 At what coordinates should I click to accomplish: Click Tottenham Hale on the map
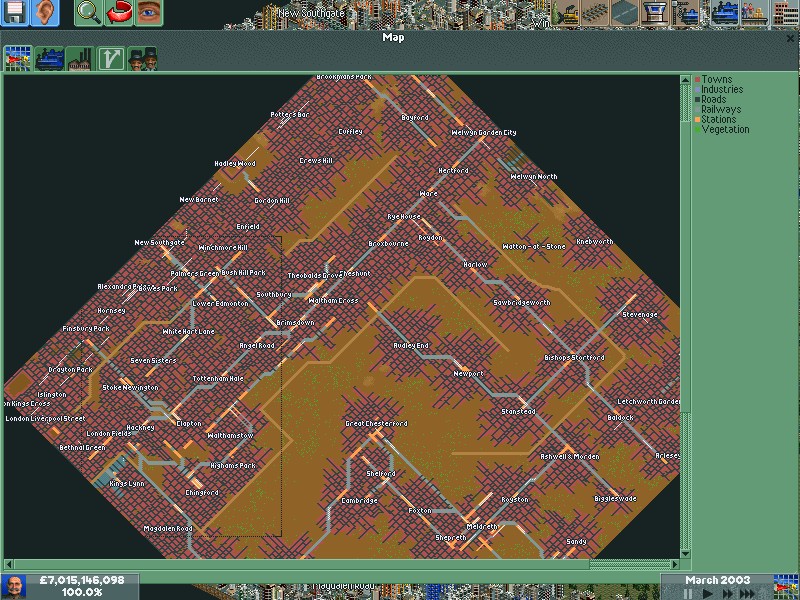[x=218, y=379]
